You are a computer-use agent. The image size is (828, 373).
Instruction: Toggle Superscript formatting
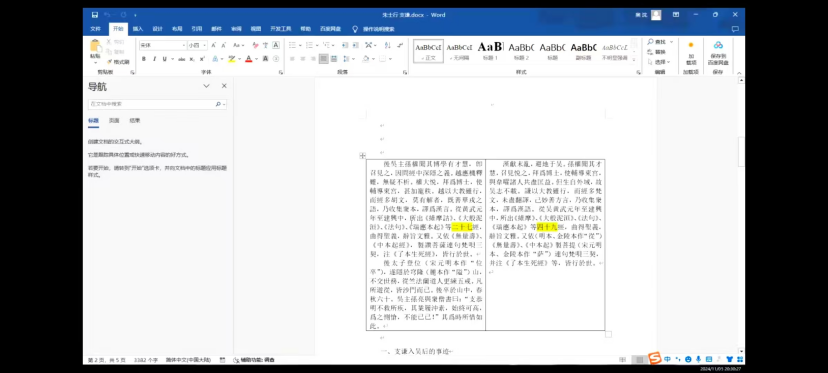(x=202, y=59)
